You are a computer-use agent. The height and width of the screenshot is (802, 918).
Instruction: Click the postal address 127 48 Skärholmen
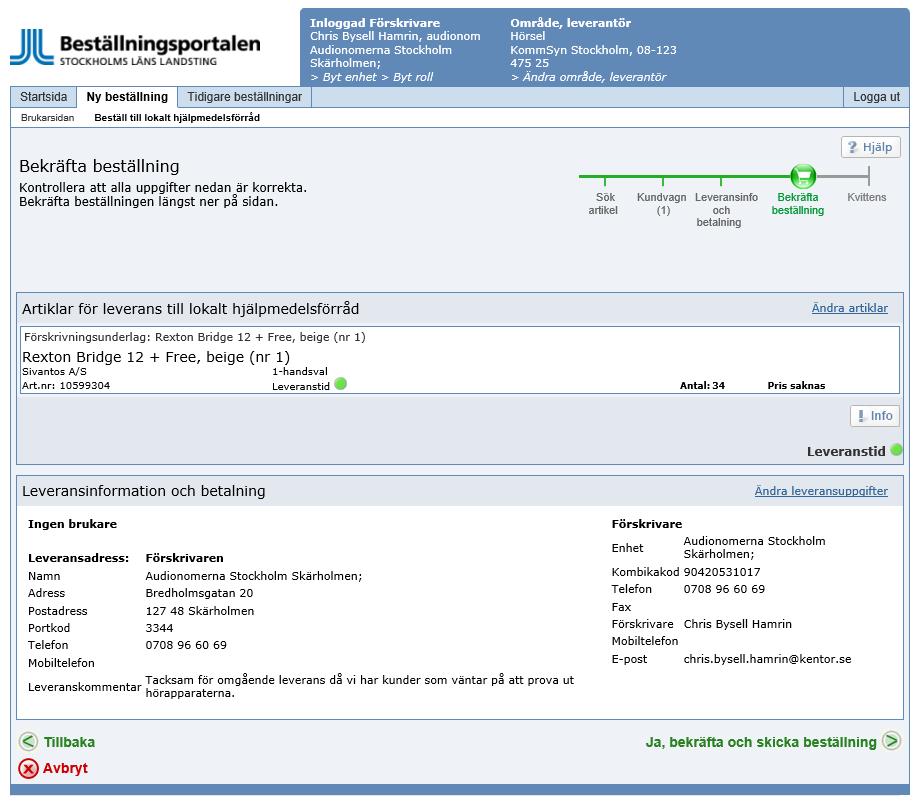[x=200, y=611]
